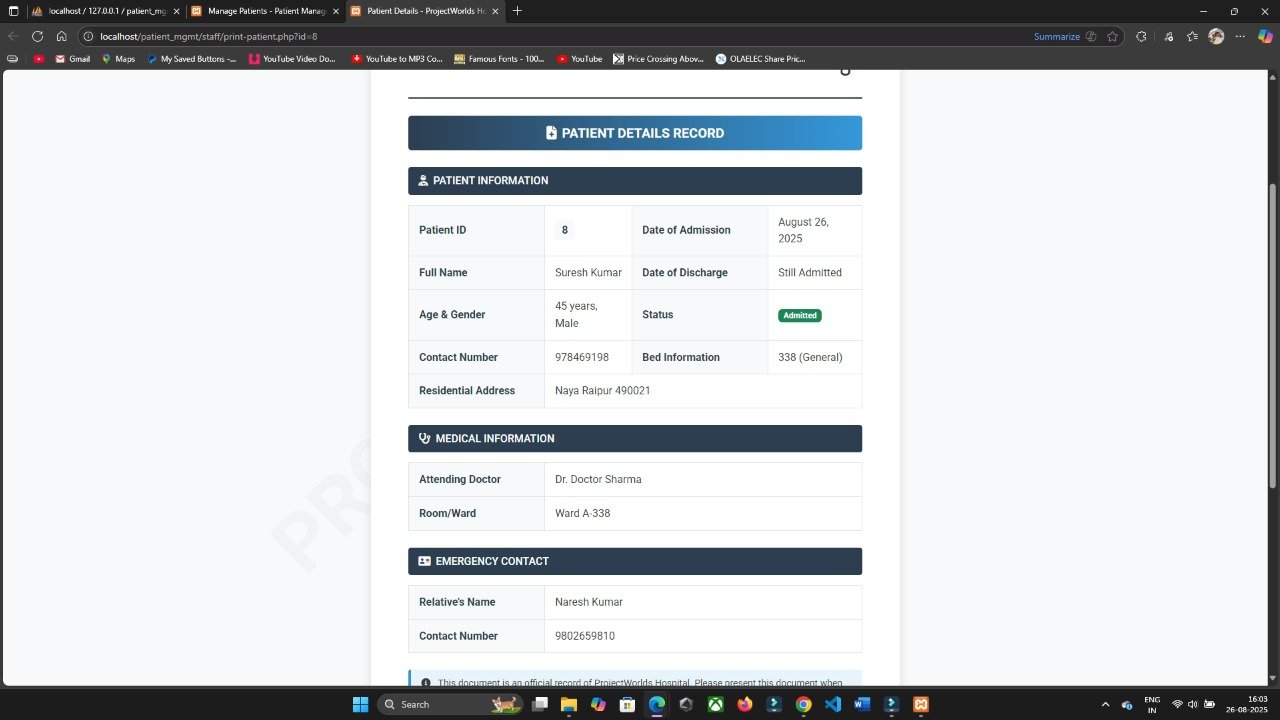Image resolution: width=1280 pixels, height=720 pixels.
Task: Open the Gmail bookmark
Action: pos(72,59)
